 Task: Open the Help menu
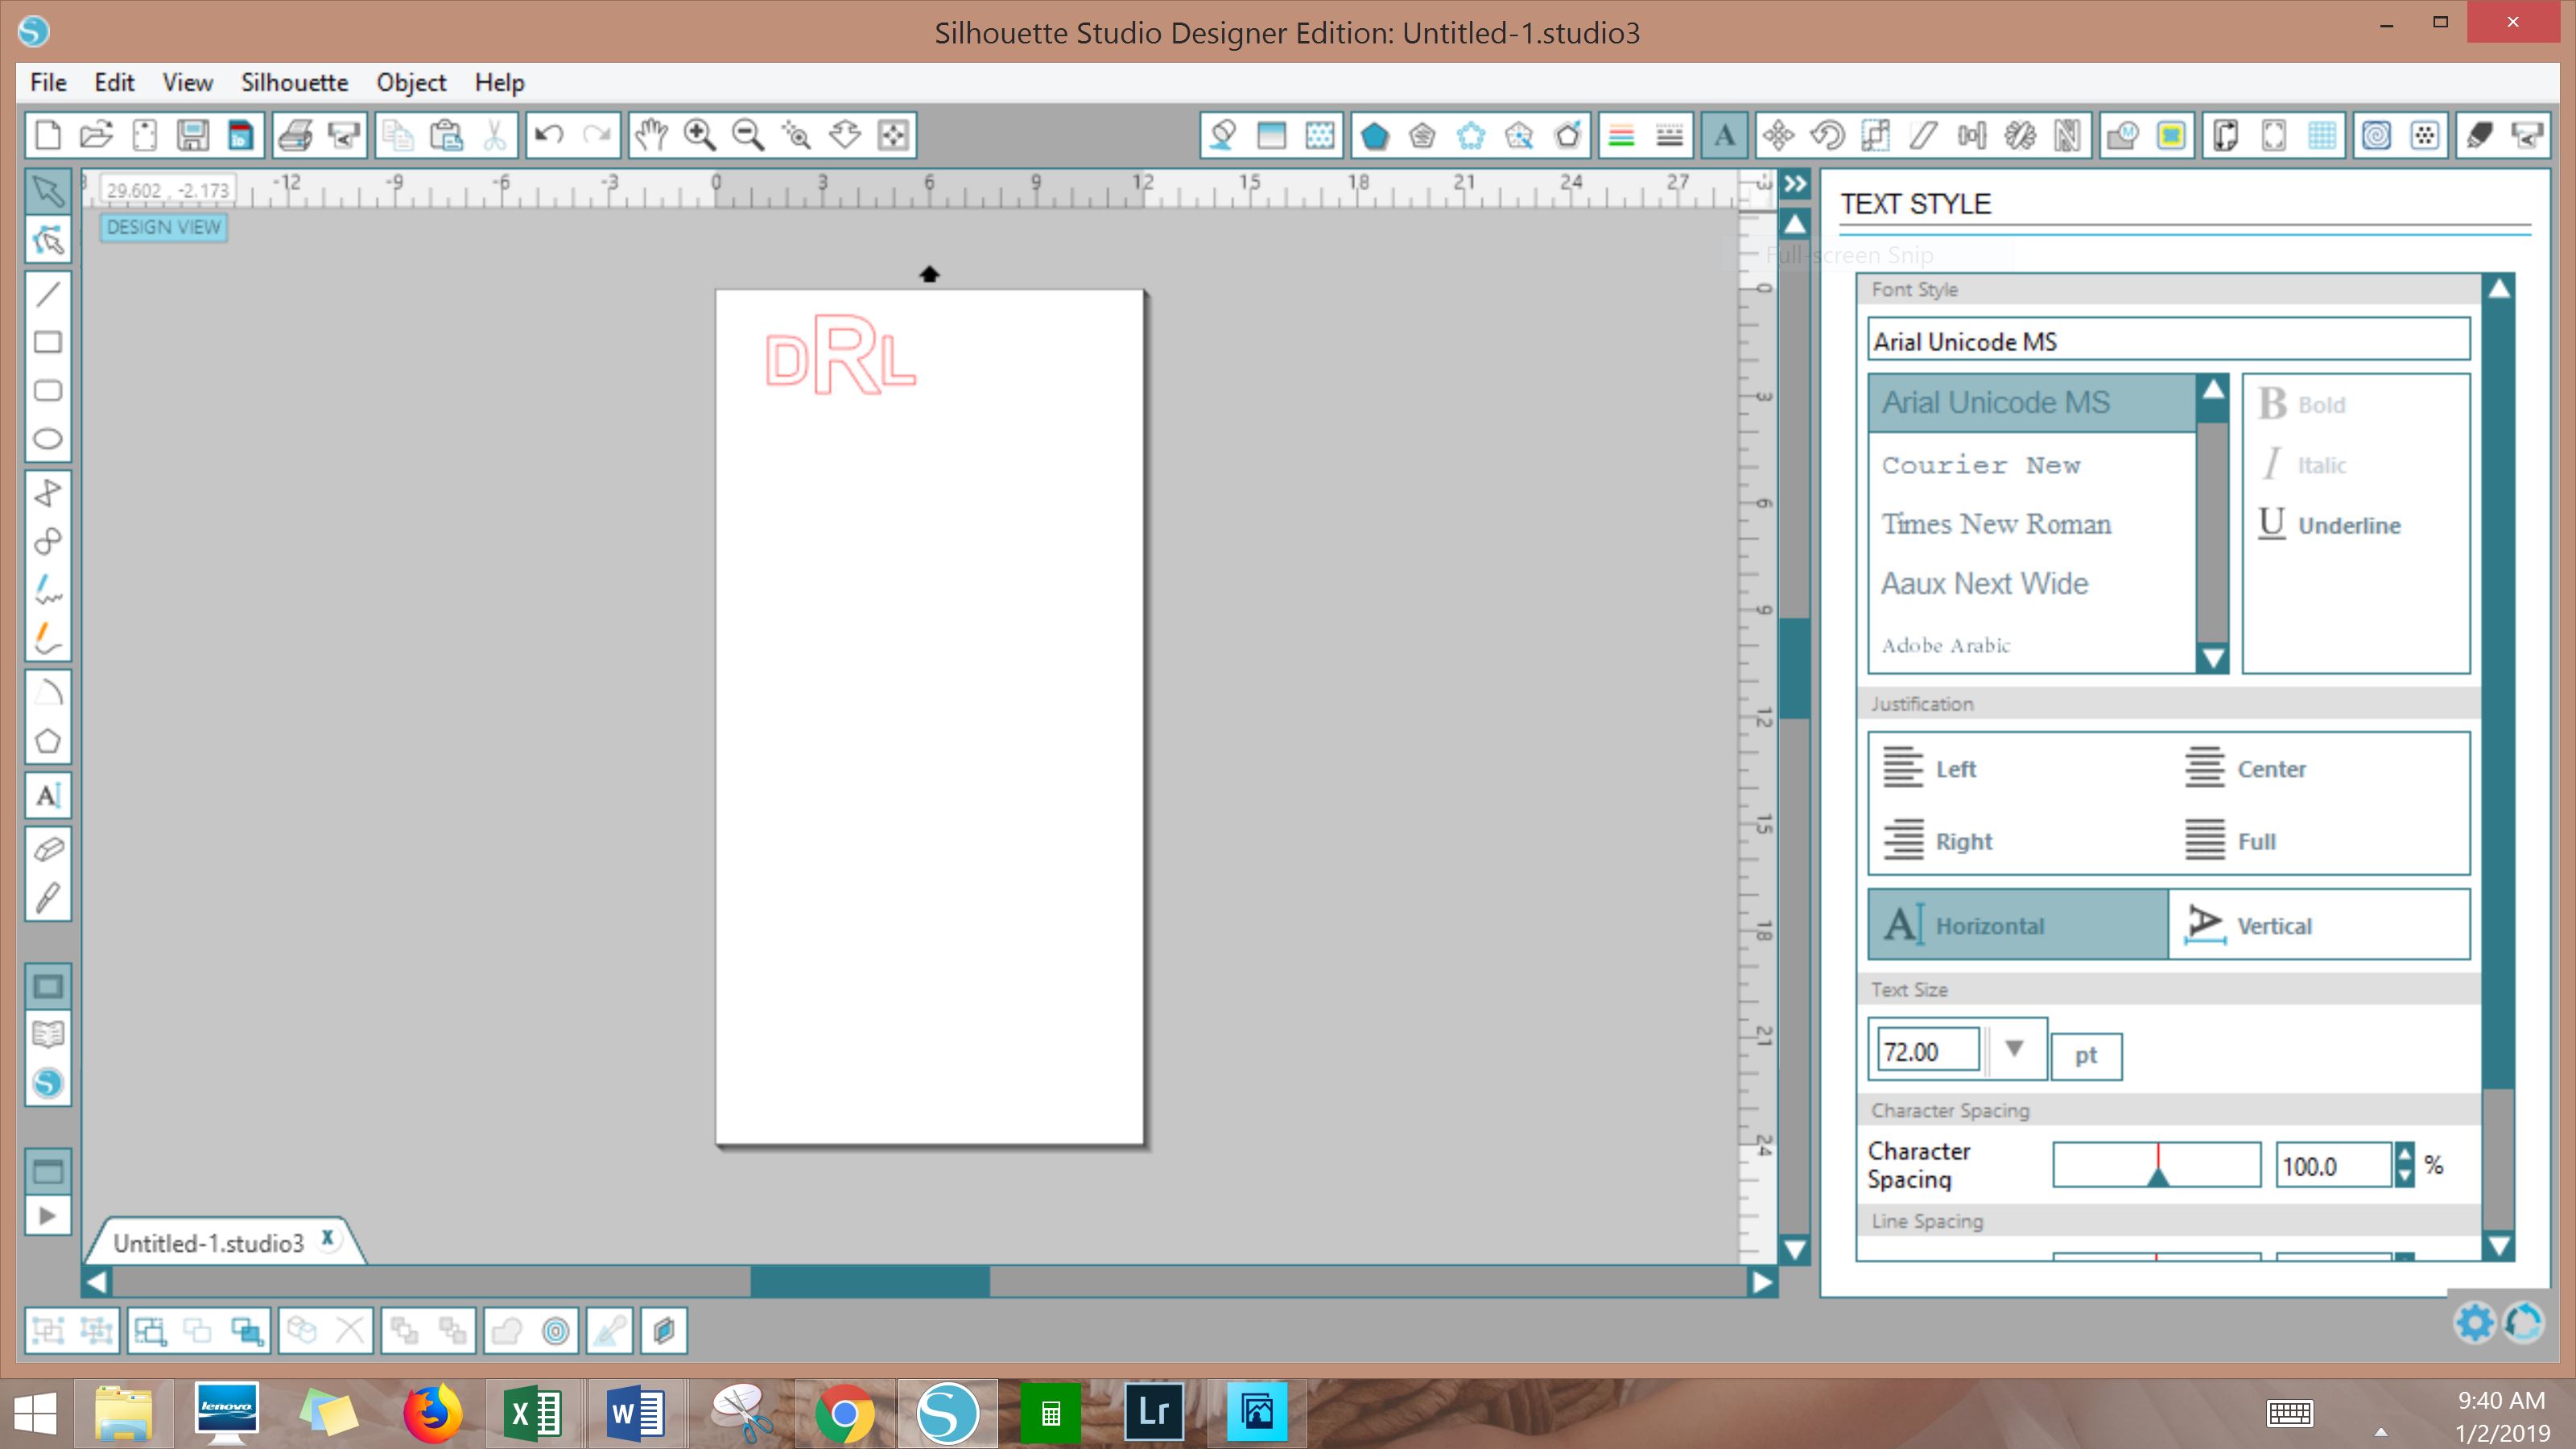point(499,82)
